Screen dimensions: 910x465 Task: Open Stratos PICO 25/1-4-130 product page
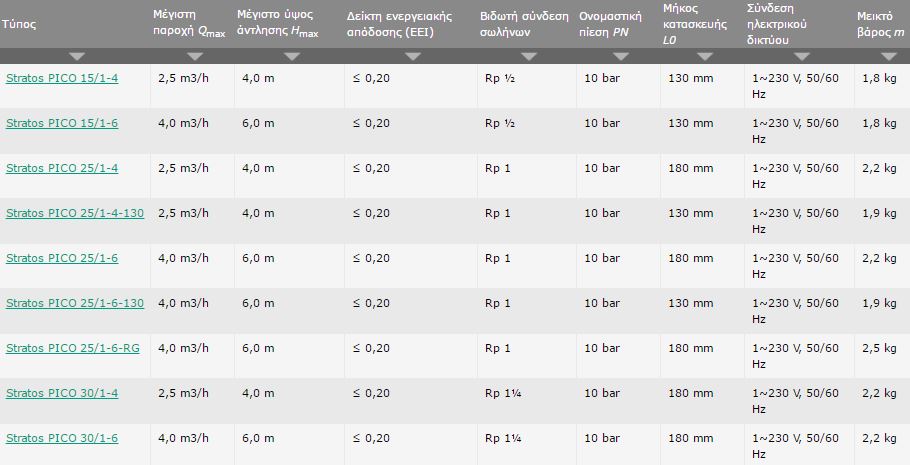[75, 213]
